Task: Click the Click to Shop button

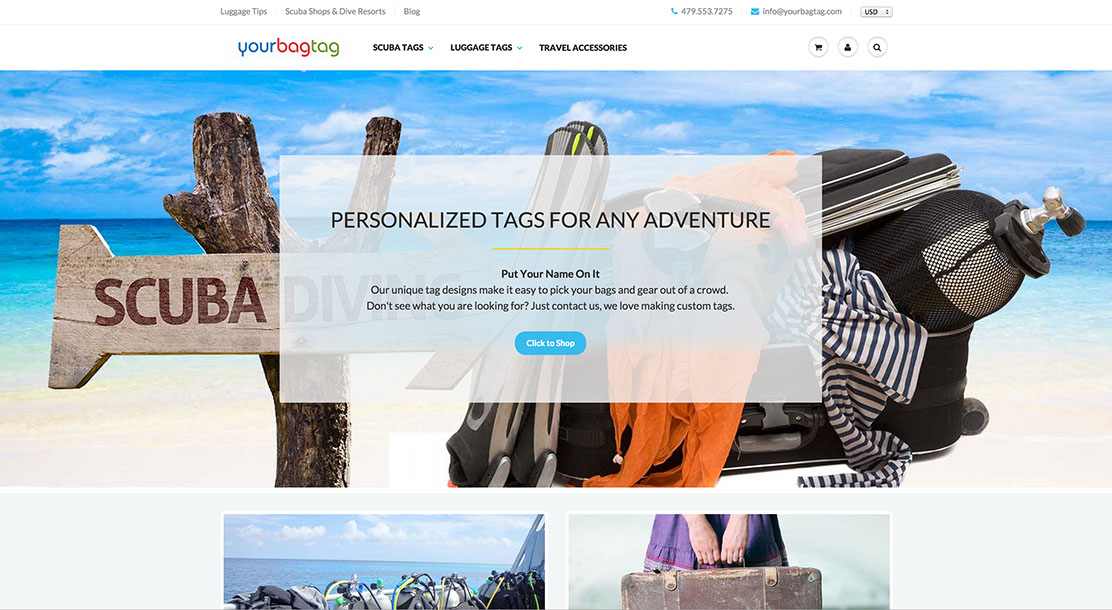Action: (x=550, y=343)
